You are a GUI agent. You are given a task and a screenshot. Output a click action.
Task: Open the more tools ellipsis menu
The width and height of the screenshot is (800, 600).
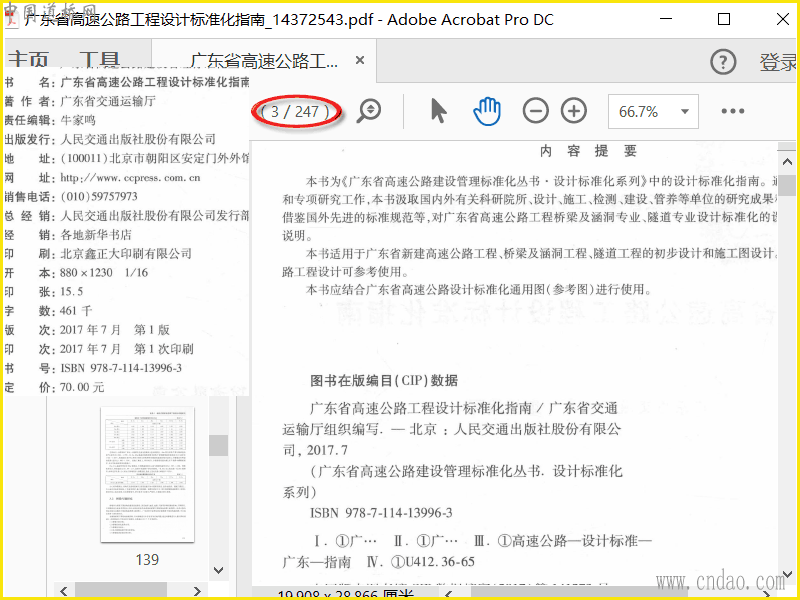tap(733, 111)
